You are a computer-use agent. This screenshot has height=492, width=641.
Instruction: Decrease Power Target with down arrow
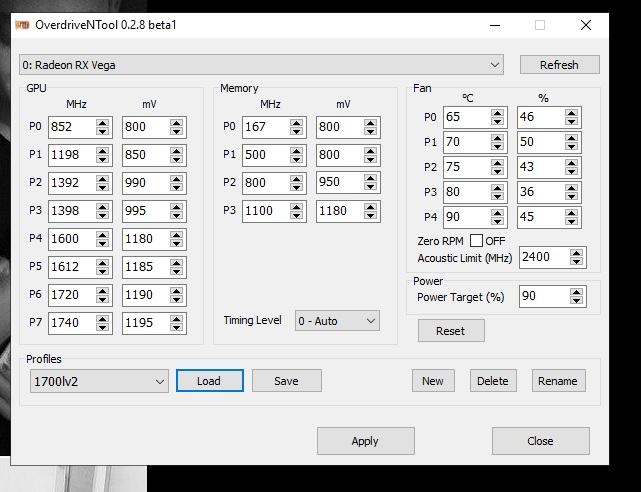click(x=576, y=301)
